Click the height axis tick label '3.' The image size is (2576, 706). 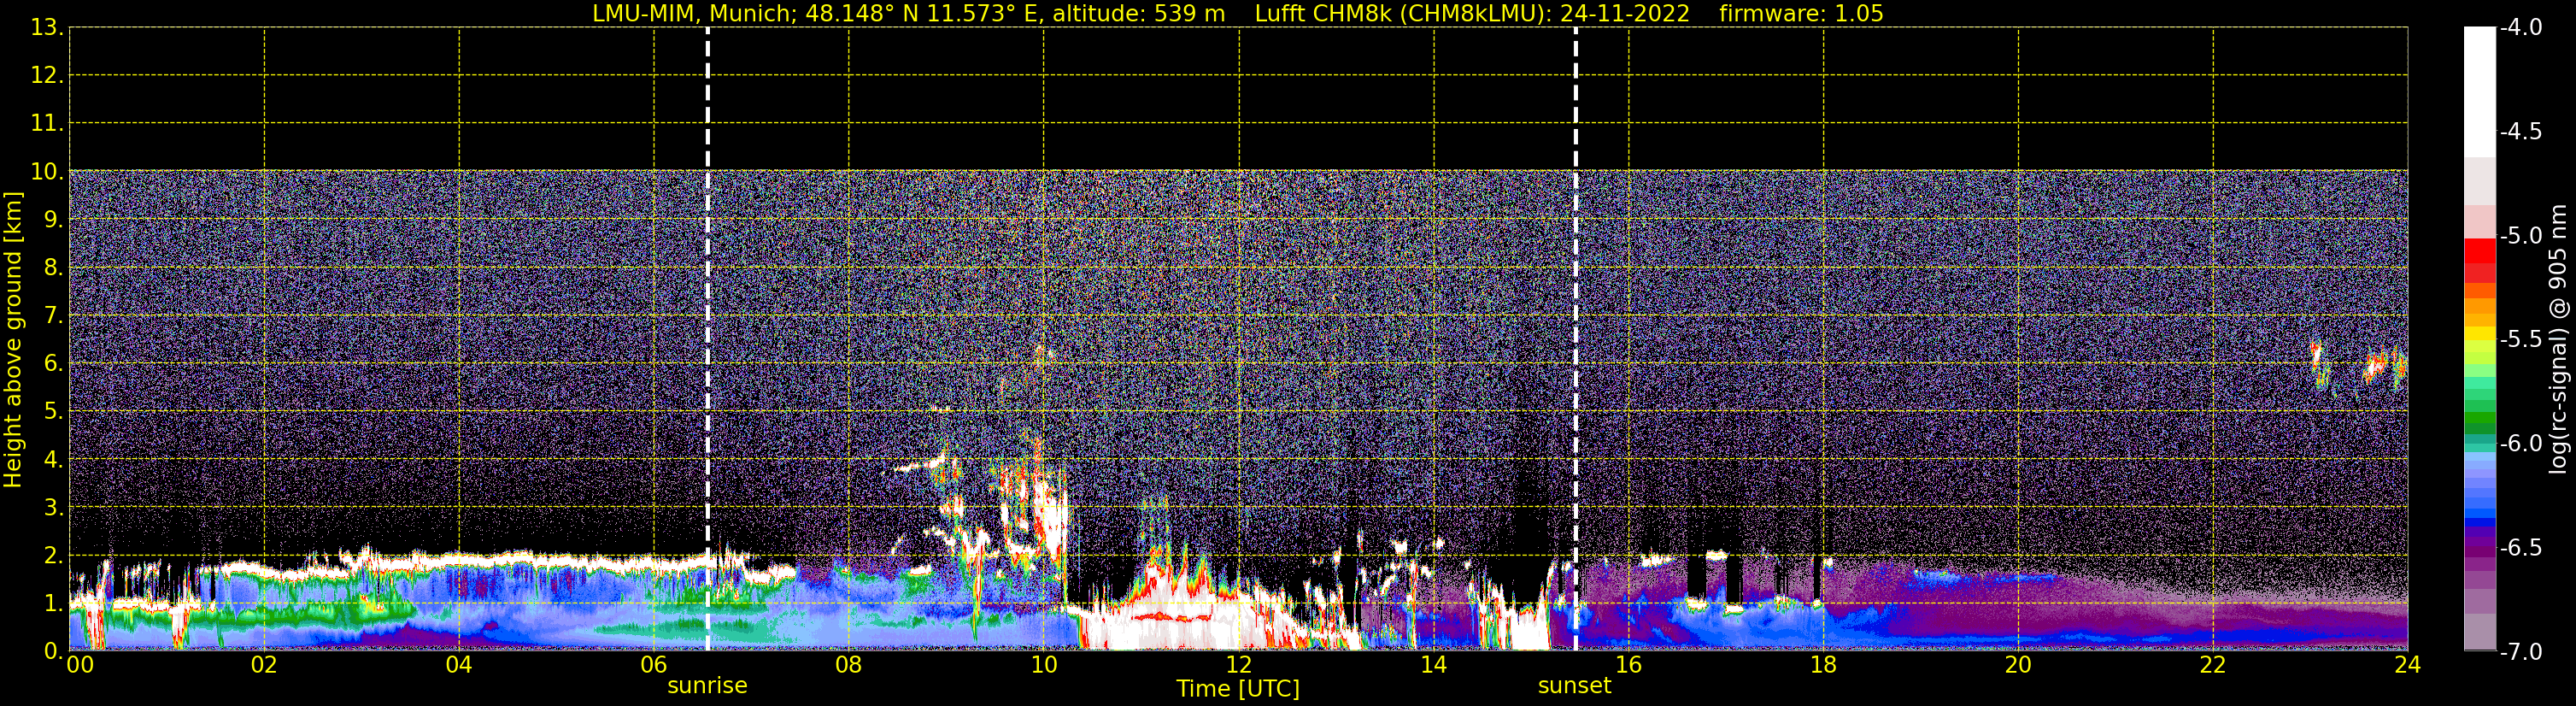pyautogui.click(x=54, y=508)
